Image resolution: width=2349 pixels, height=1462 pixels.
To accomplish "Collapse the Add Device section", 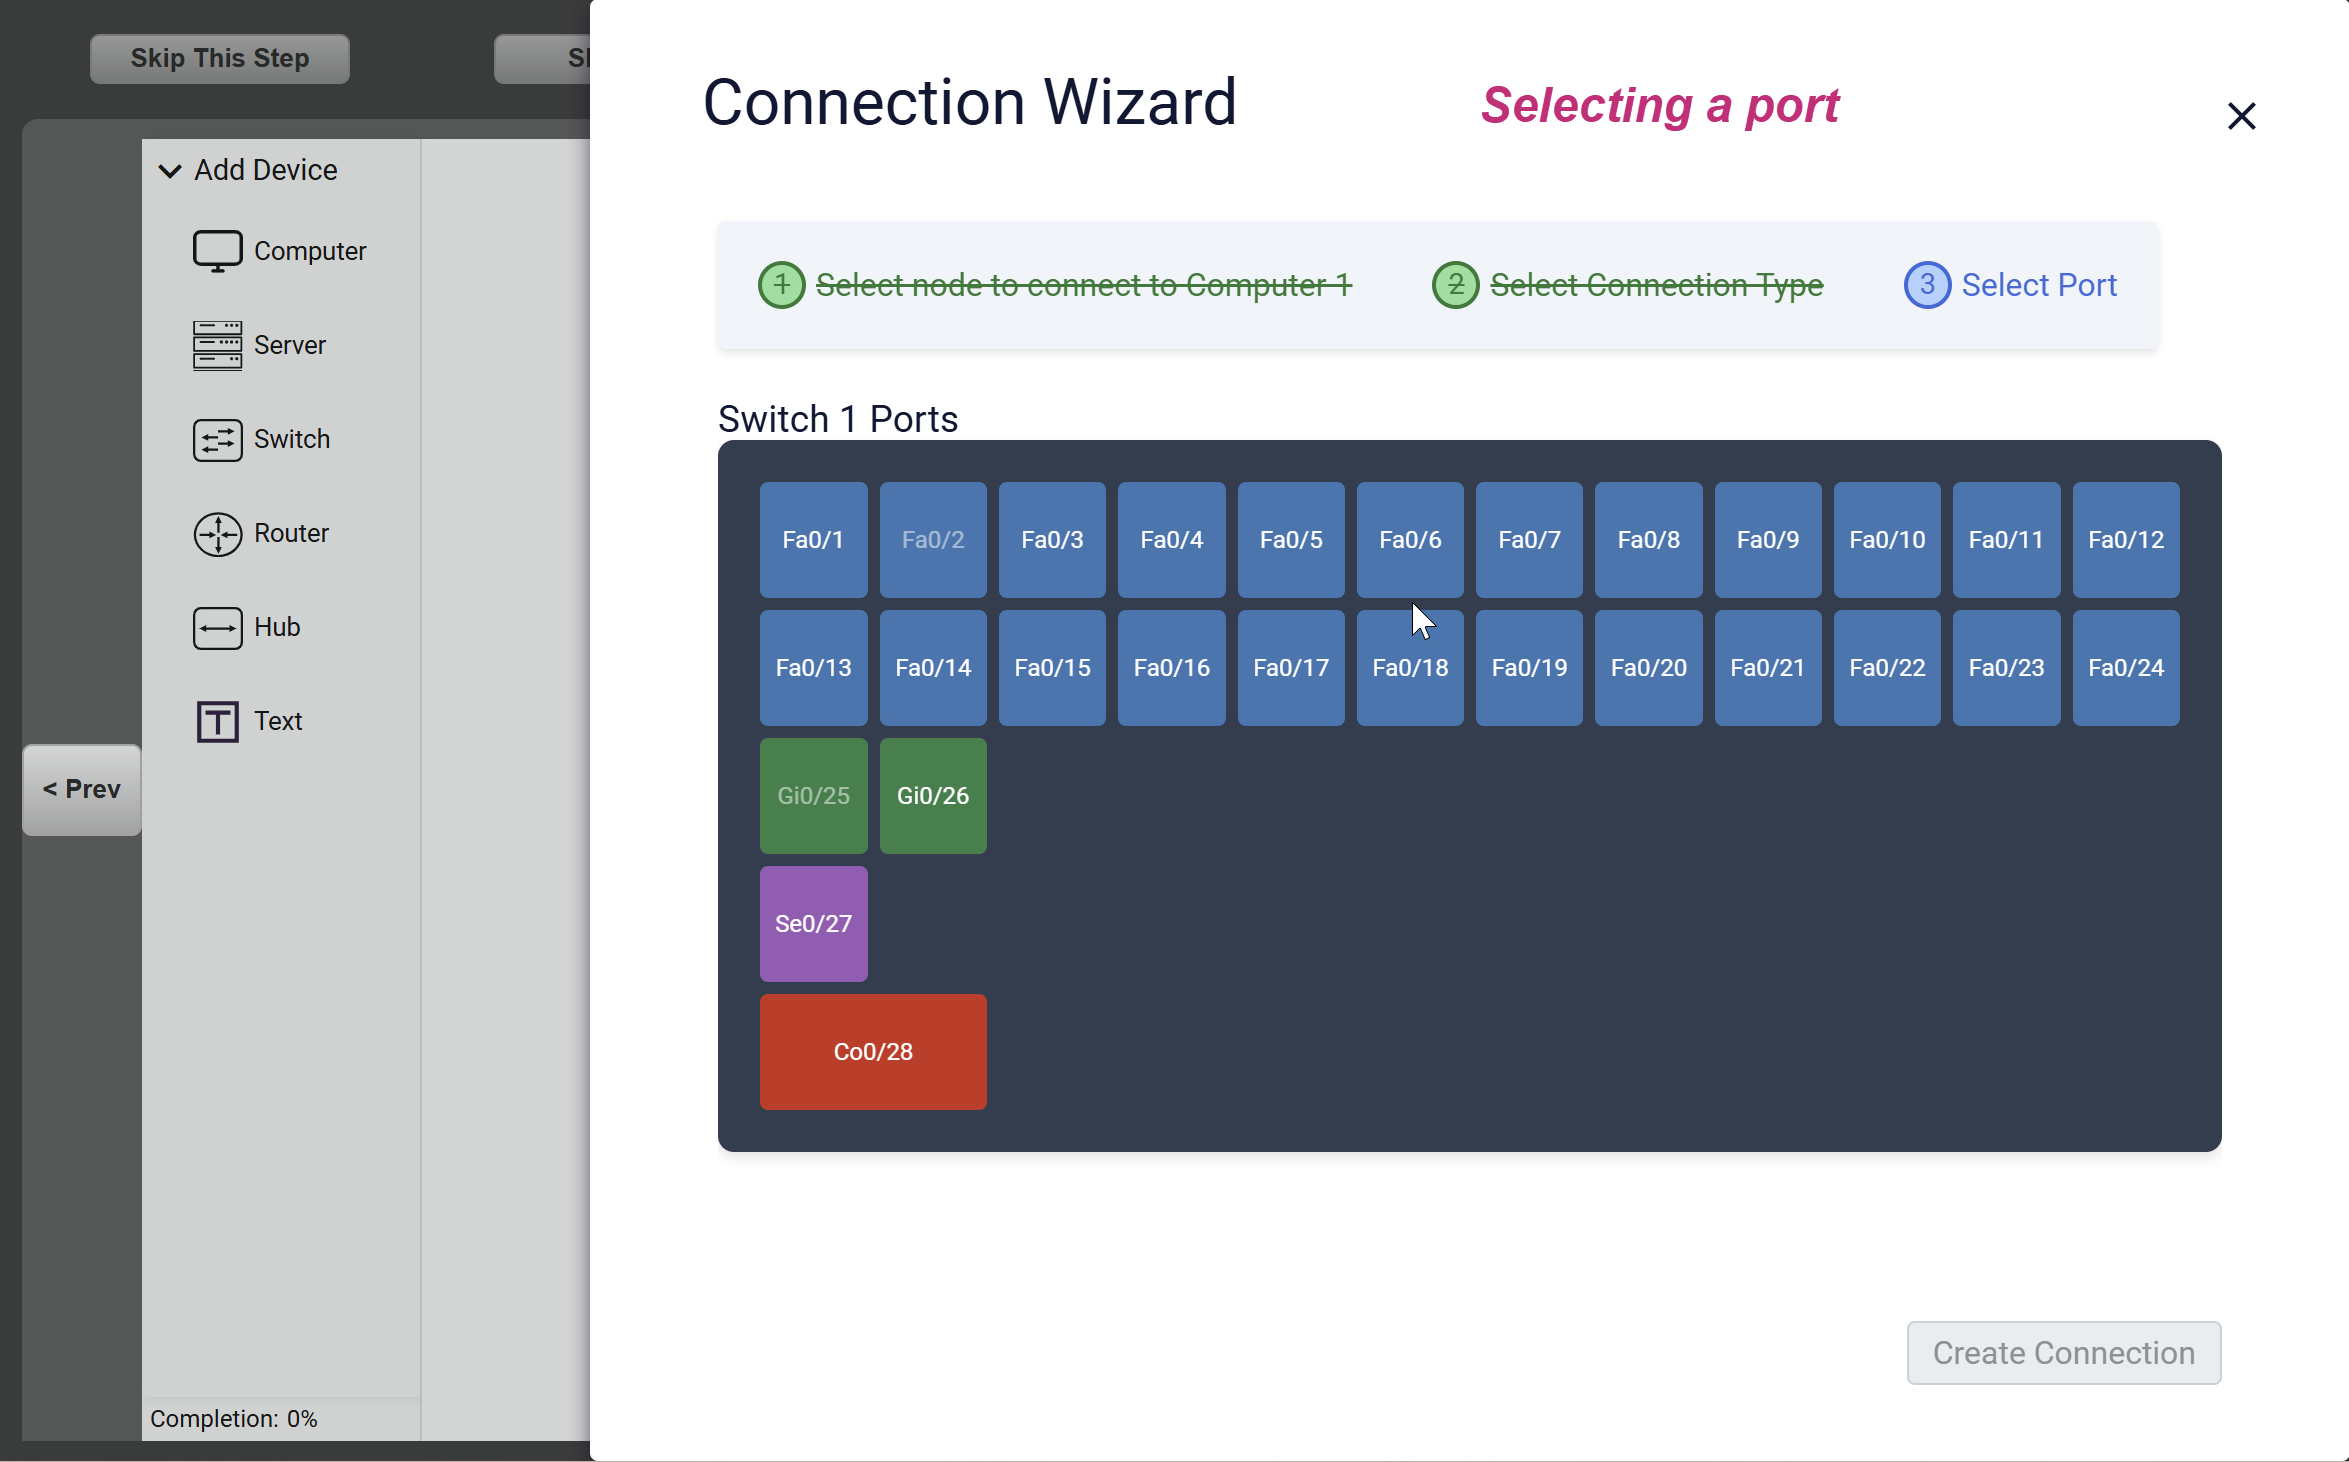I will (x=170, y=171).
